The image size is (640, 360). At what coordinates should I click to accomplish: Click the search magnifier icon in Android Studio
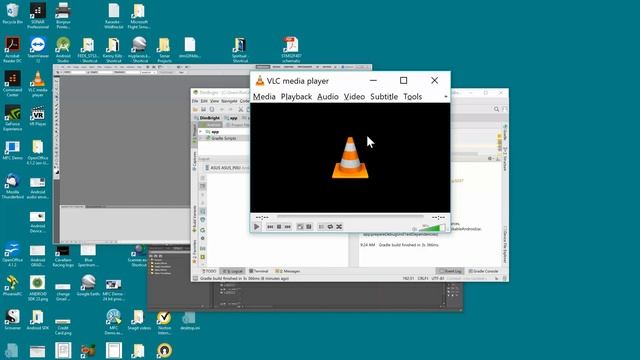(x=496, y=109)
